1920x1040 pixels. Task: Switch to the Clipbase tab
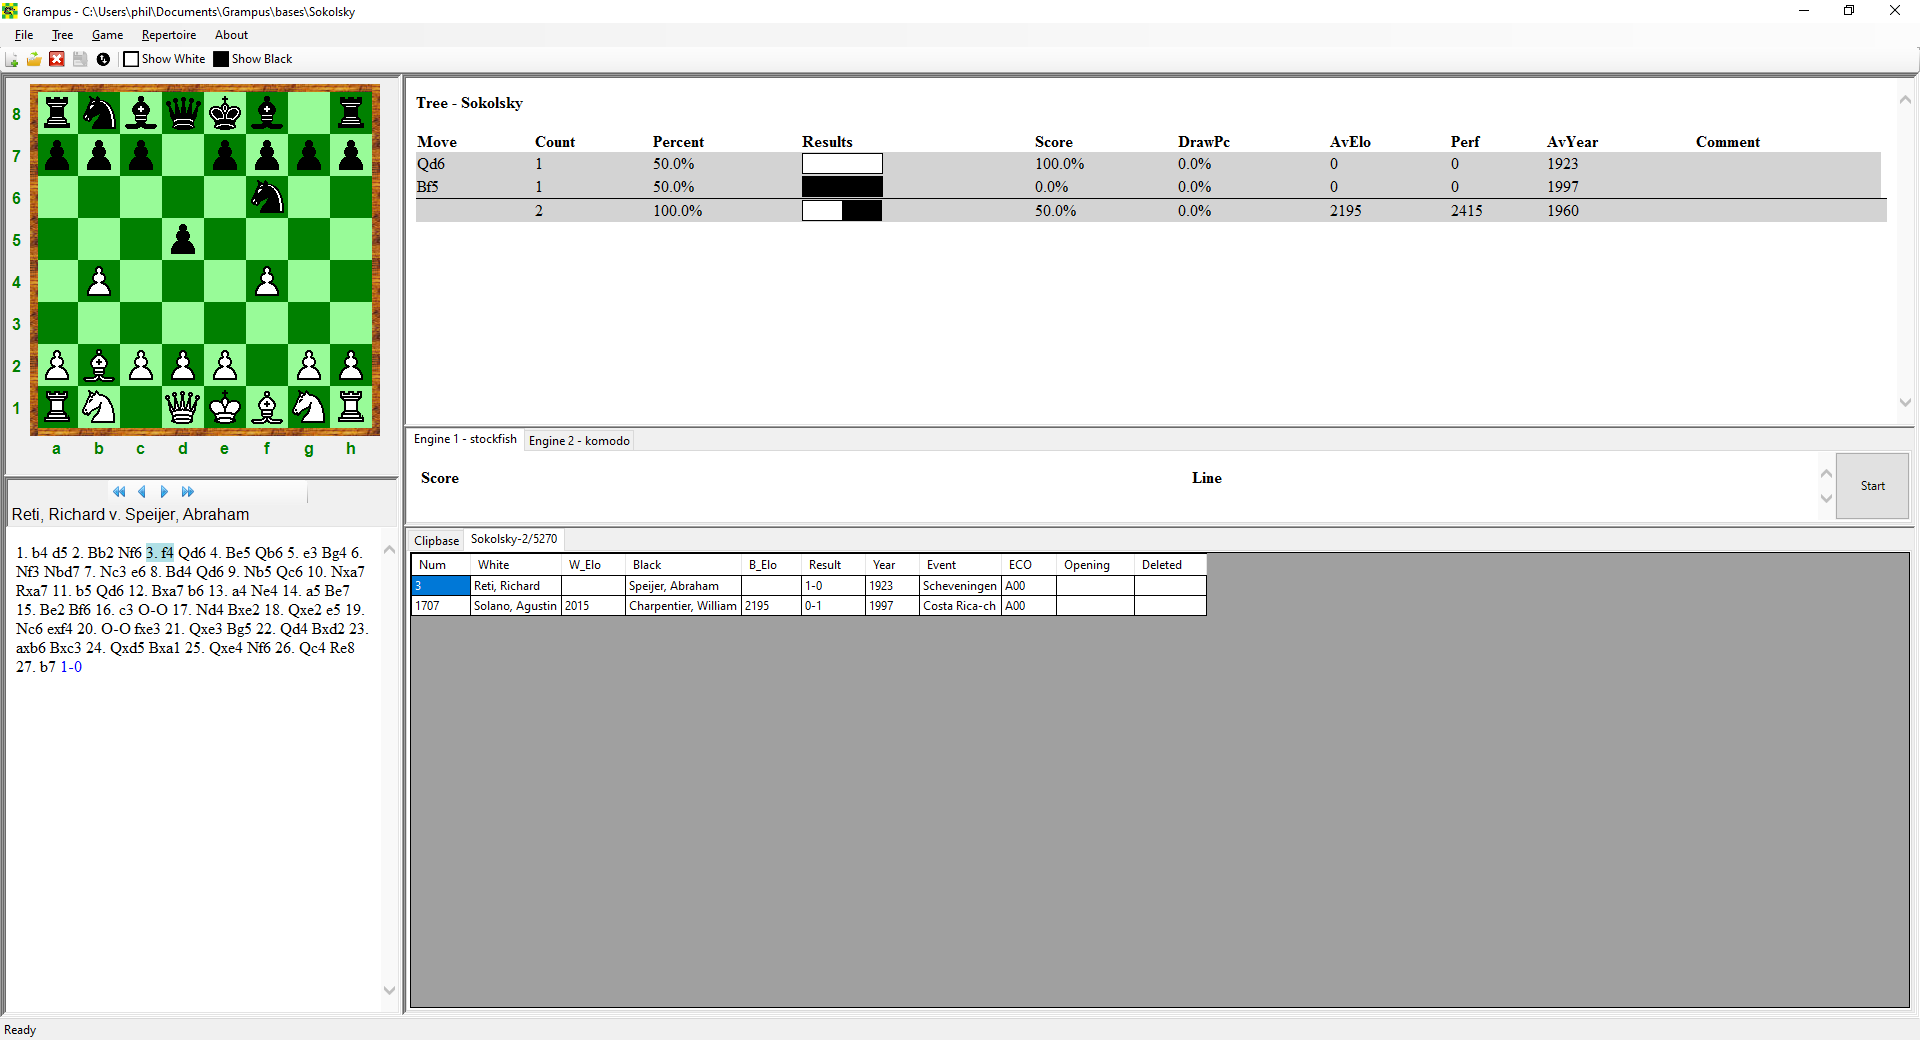436,541
